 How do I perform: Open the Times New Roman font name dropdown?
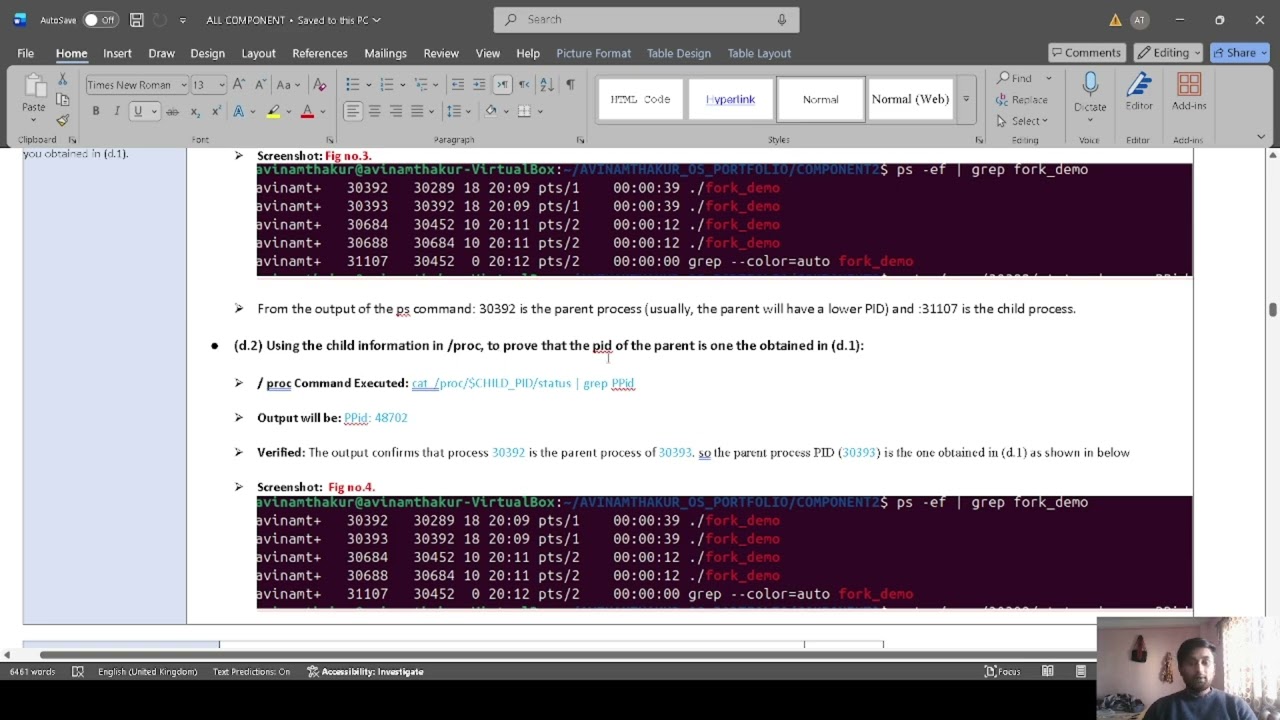tap(183, 85)
